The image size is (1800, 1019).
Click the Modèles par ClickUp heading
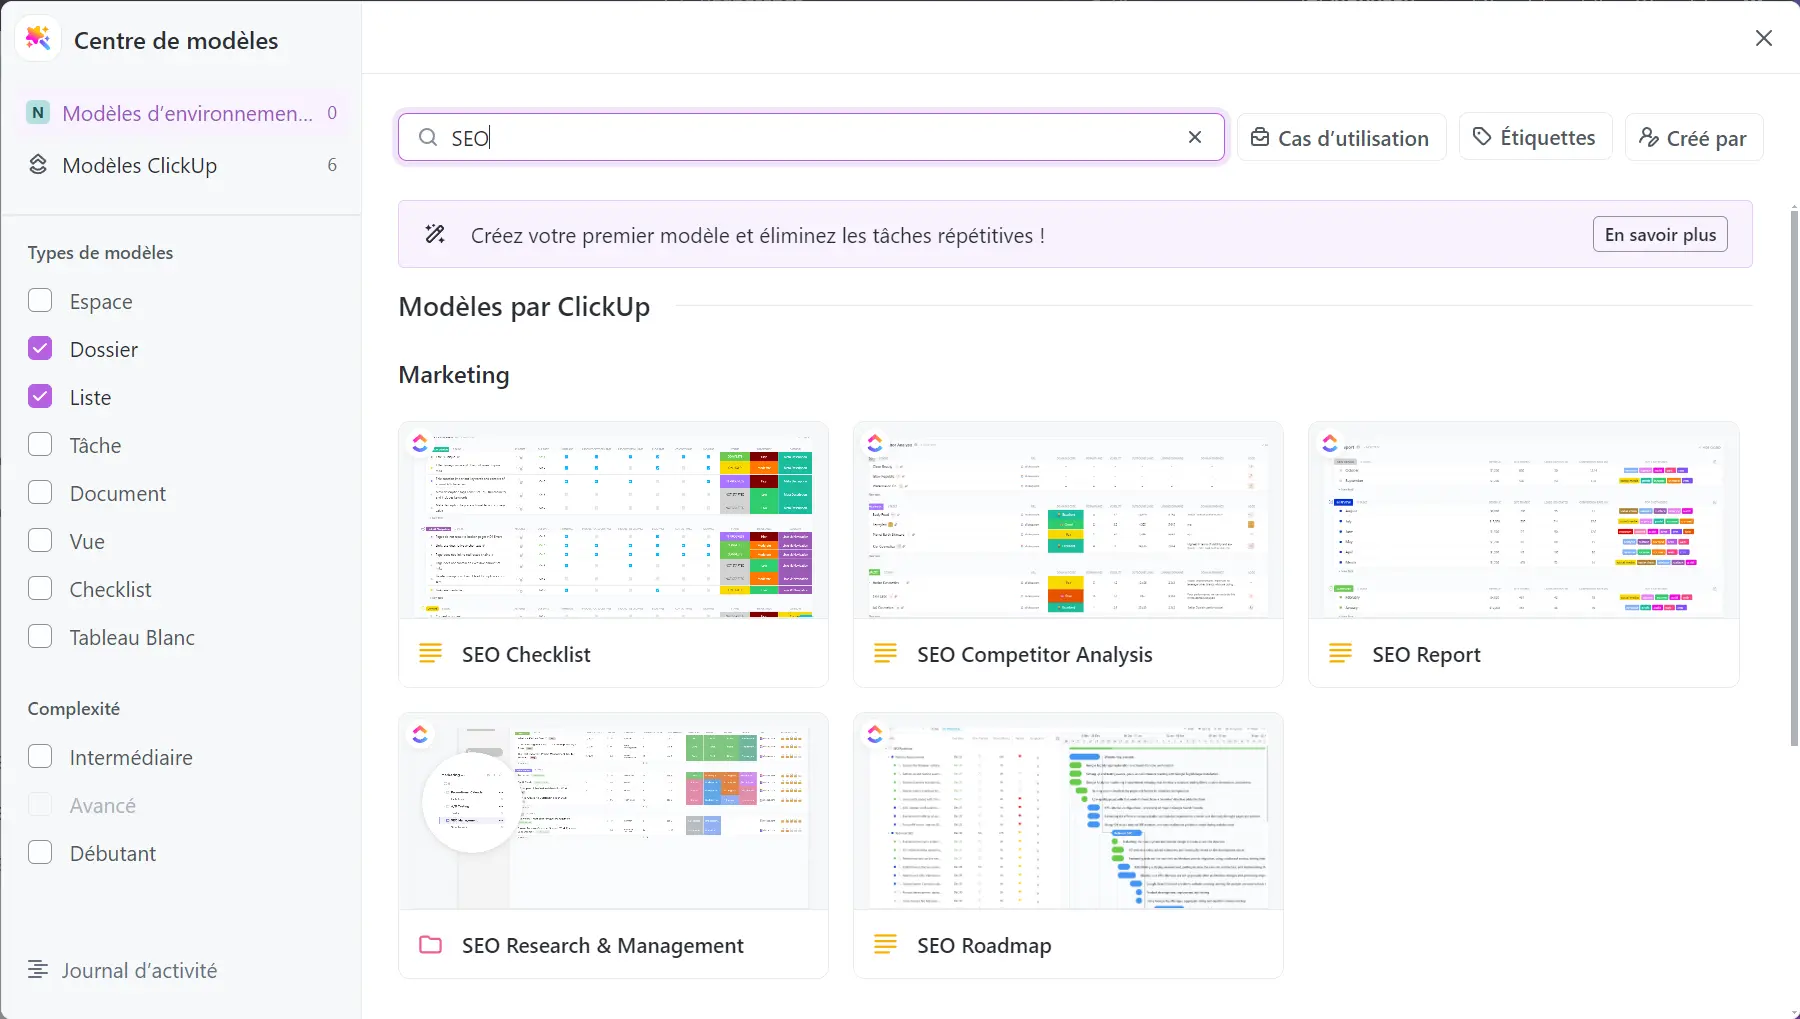pyautogui.click(x=524, y=306)
